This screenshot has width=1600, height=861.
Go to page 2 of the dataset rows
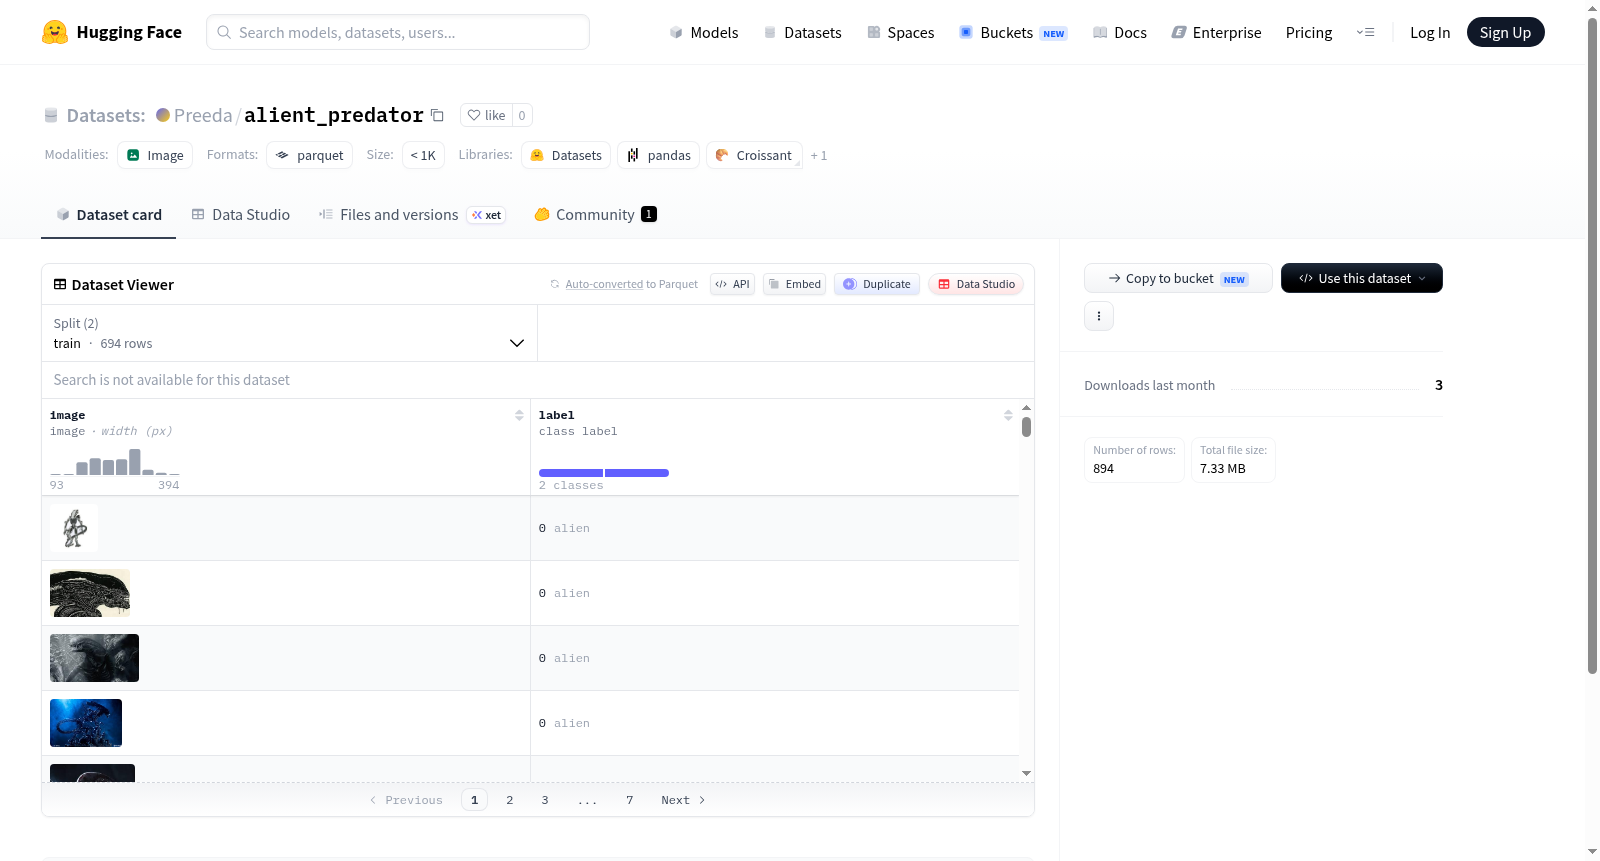510,800
